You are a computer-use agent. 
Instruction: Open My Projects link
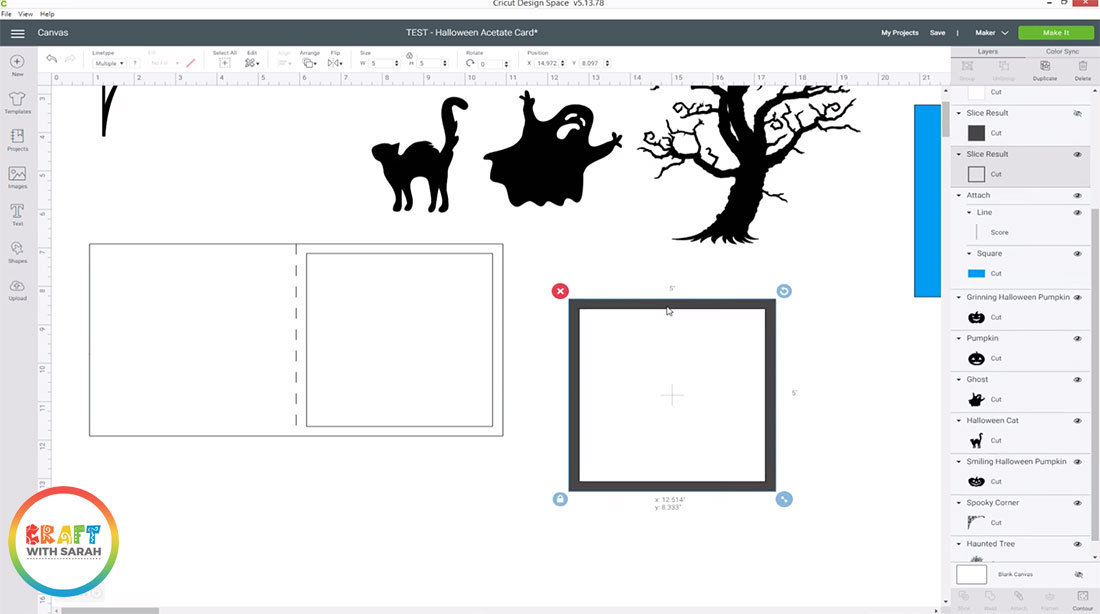pos(899,33)
